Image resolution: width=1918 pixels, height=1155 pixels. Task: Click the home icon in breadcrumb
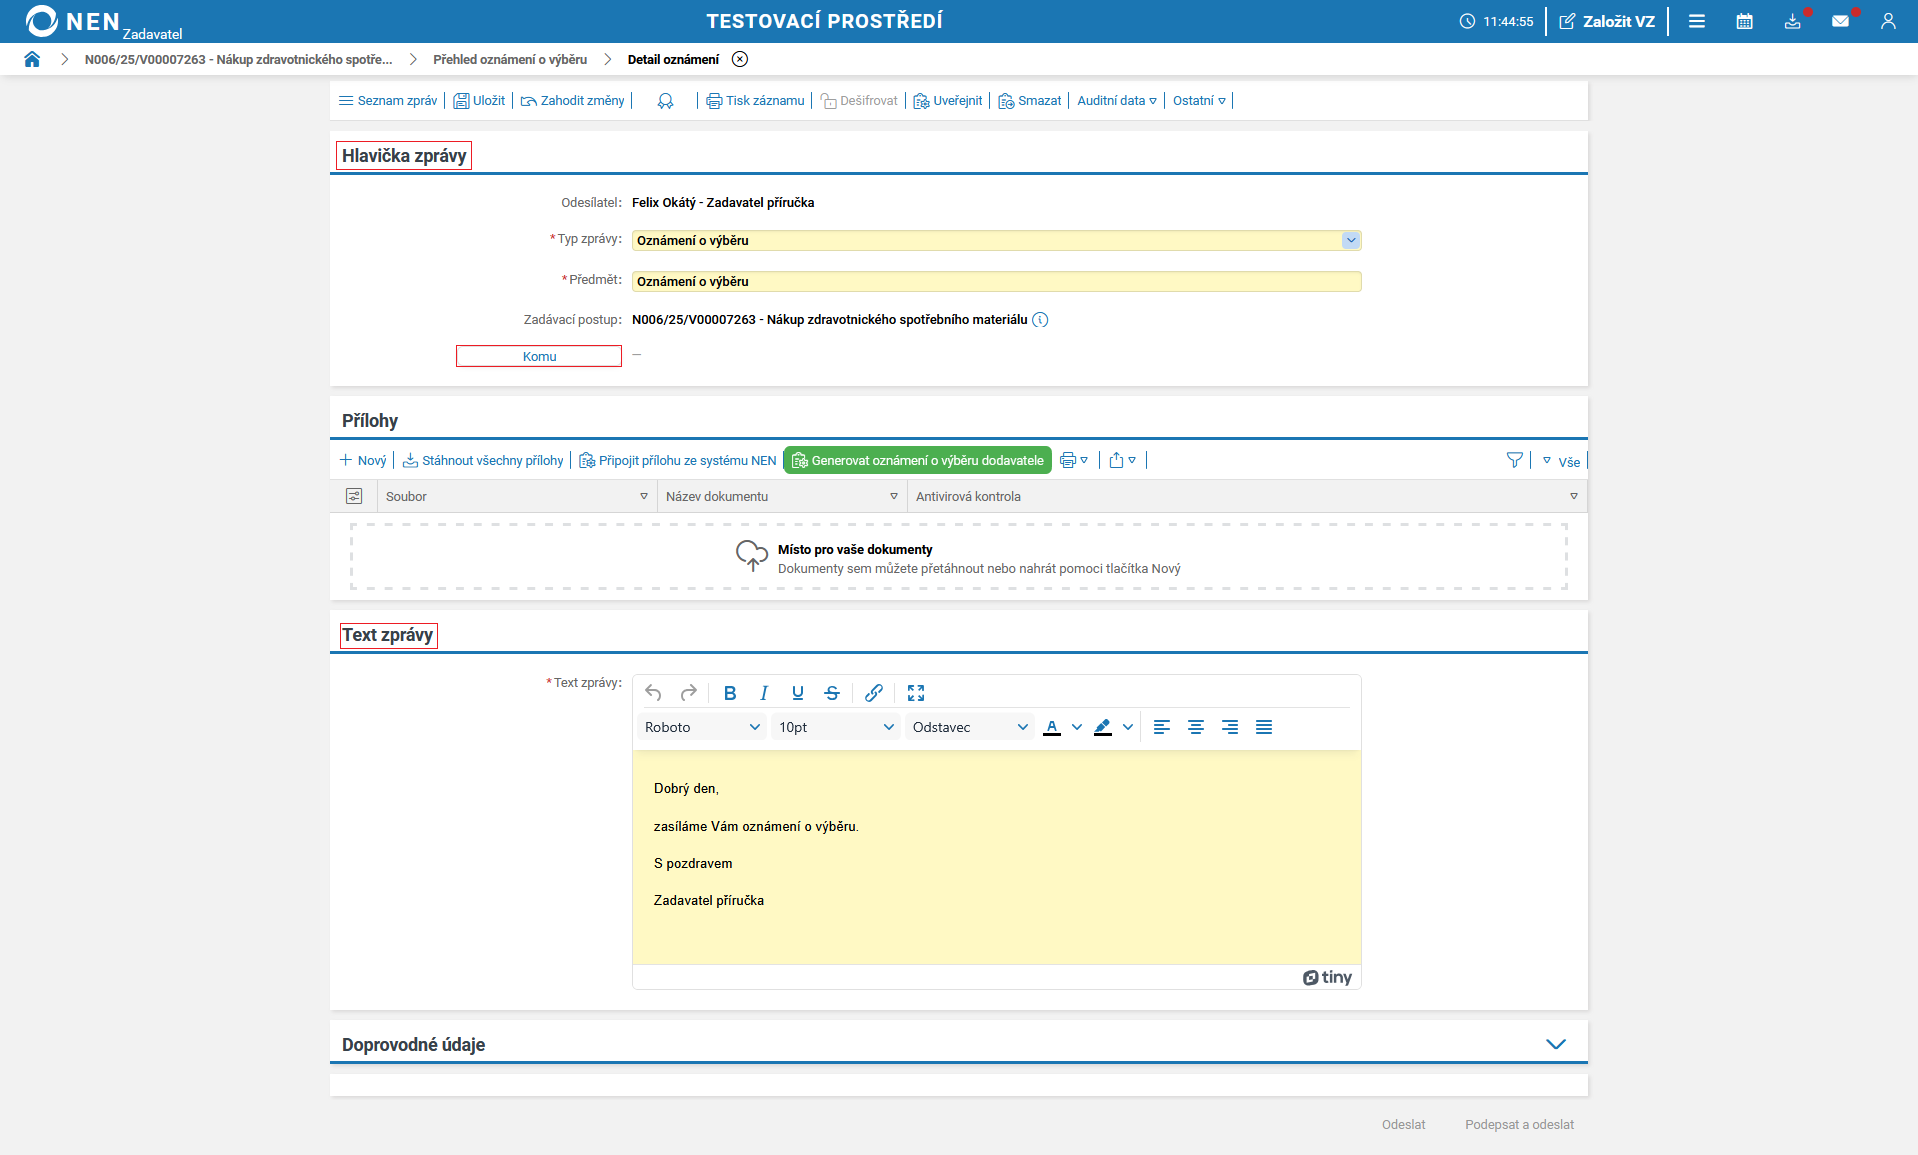pyautogui.click(x=32, y=59)
